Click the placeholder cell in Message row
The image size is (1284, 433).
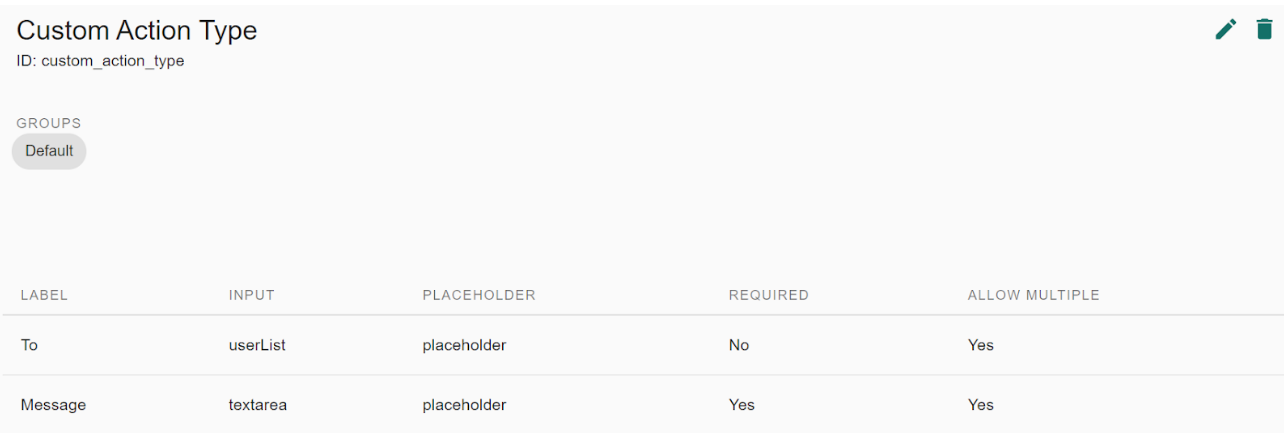tap(464, 405)
